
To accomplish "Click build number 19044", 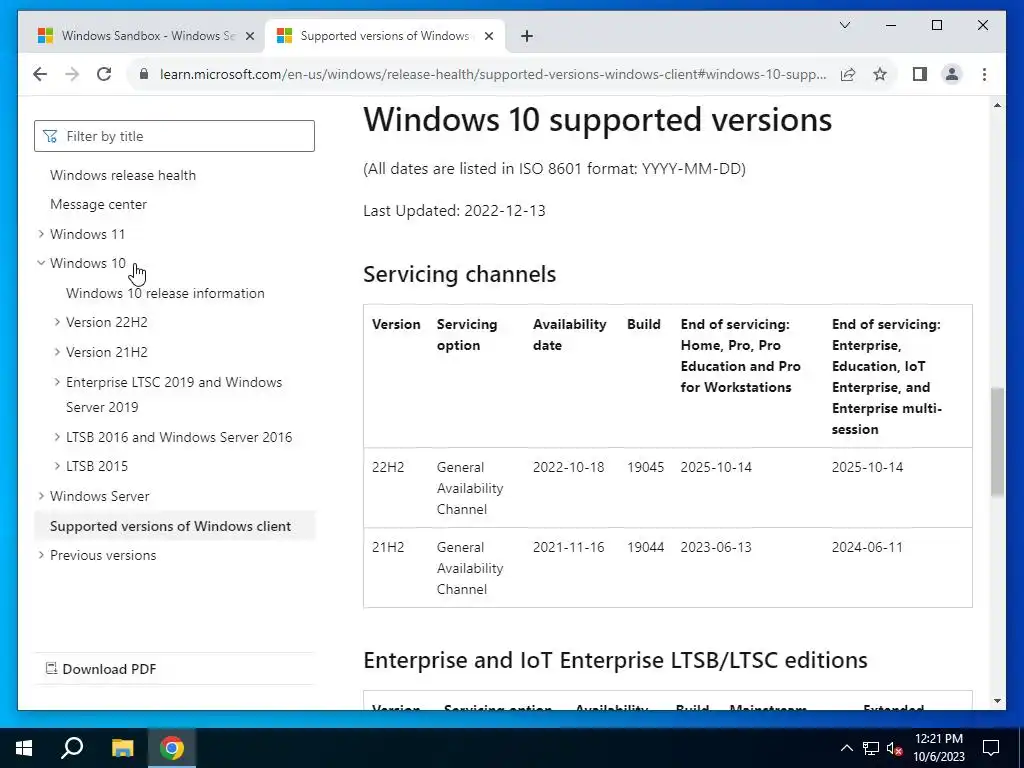I will pyautogui.click(x=645, y=547).
